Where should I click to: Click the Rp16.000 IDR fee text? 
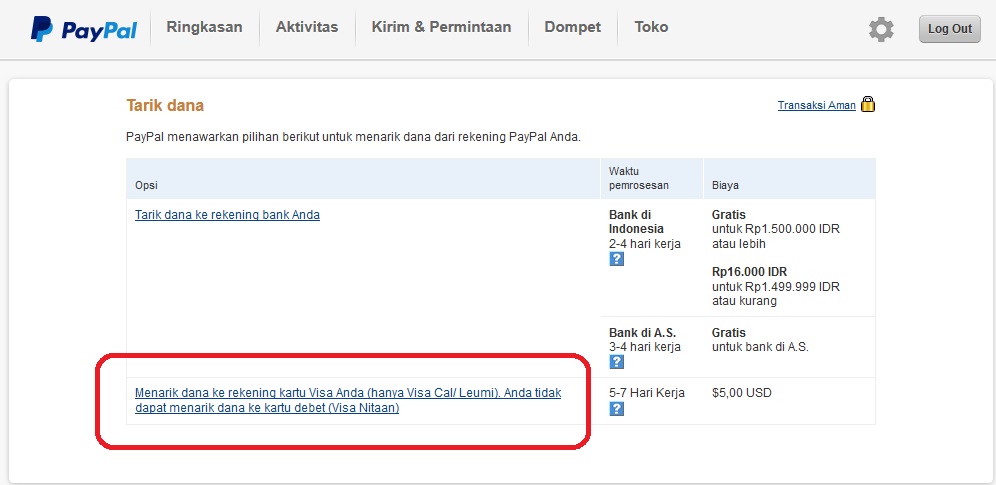(750, 272)
